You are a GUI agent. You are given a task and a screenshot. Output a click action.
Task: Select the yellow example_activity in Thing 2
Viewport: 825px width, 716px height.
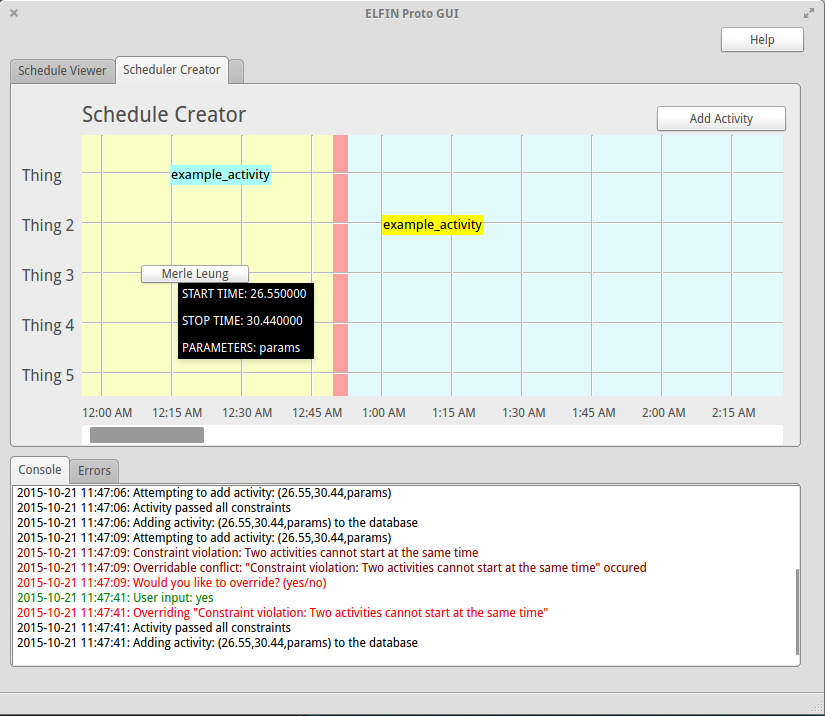pos(432,225)
